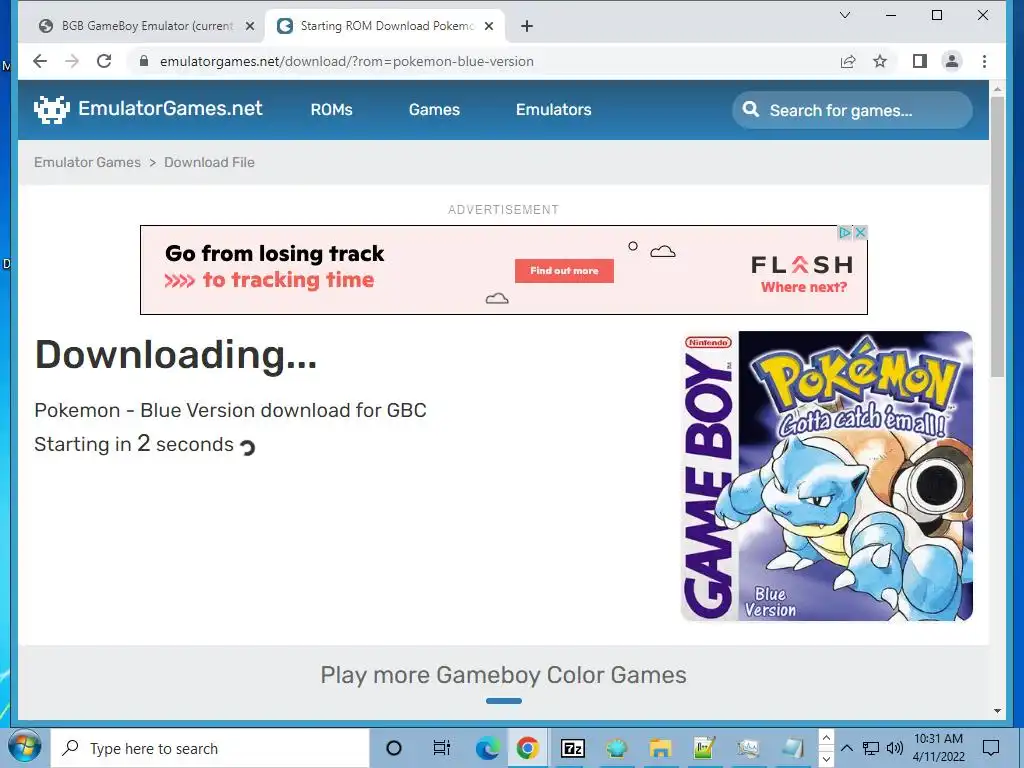Click Download File breadcrumb
Screen dimensions: 1024x768
tap(209, 162)
